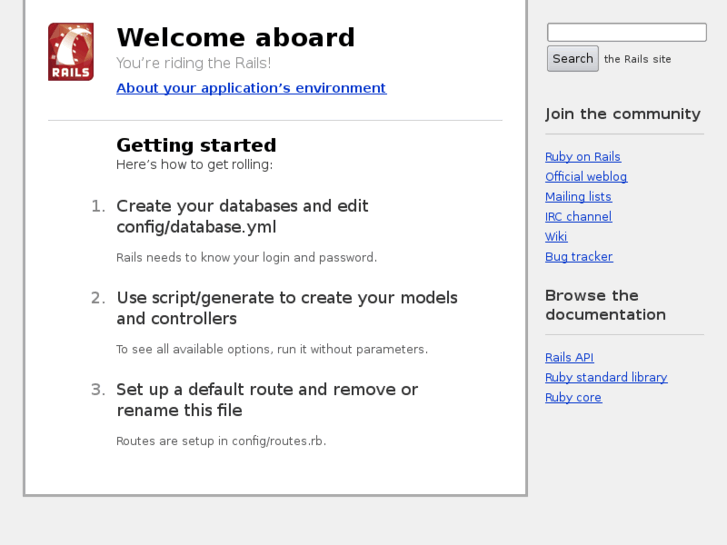727x545 pixels.
Task: Go to the IRC channel link
Action: 578,217
